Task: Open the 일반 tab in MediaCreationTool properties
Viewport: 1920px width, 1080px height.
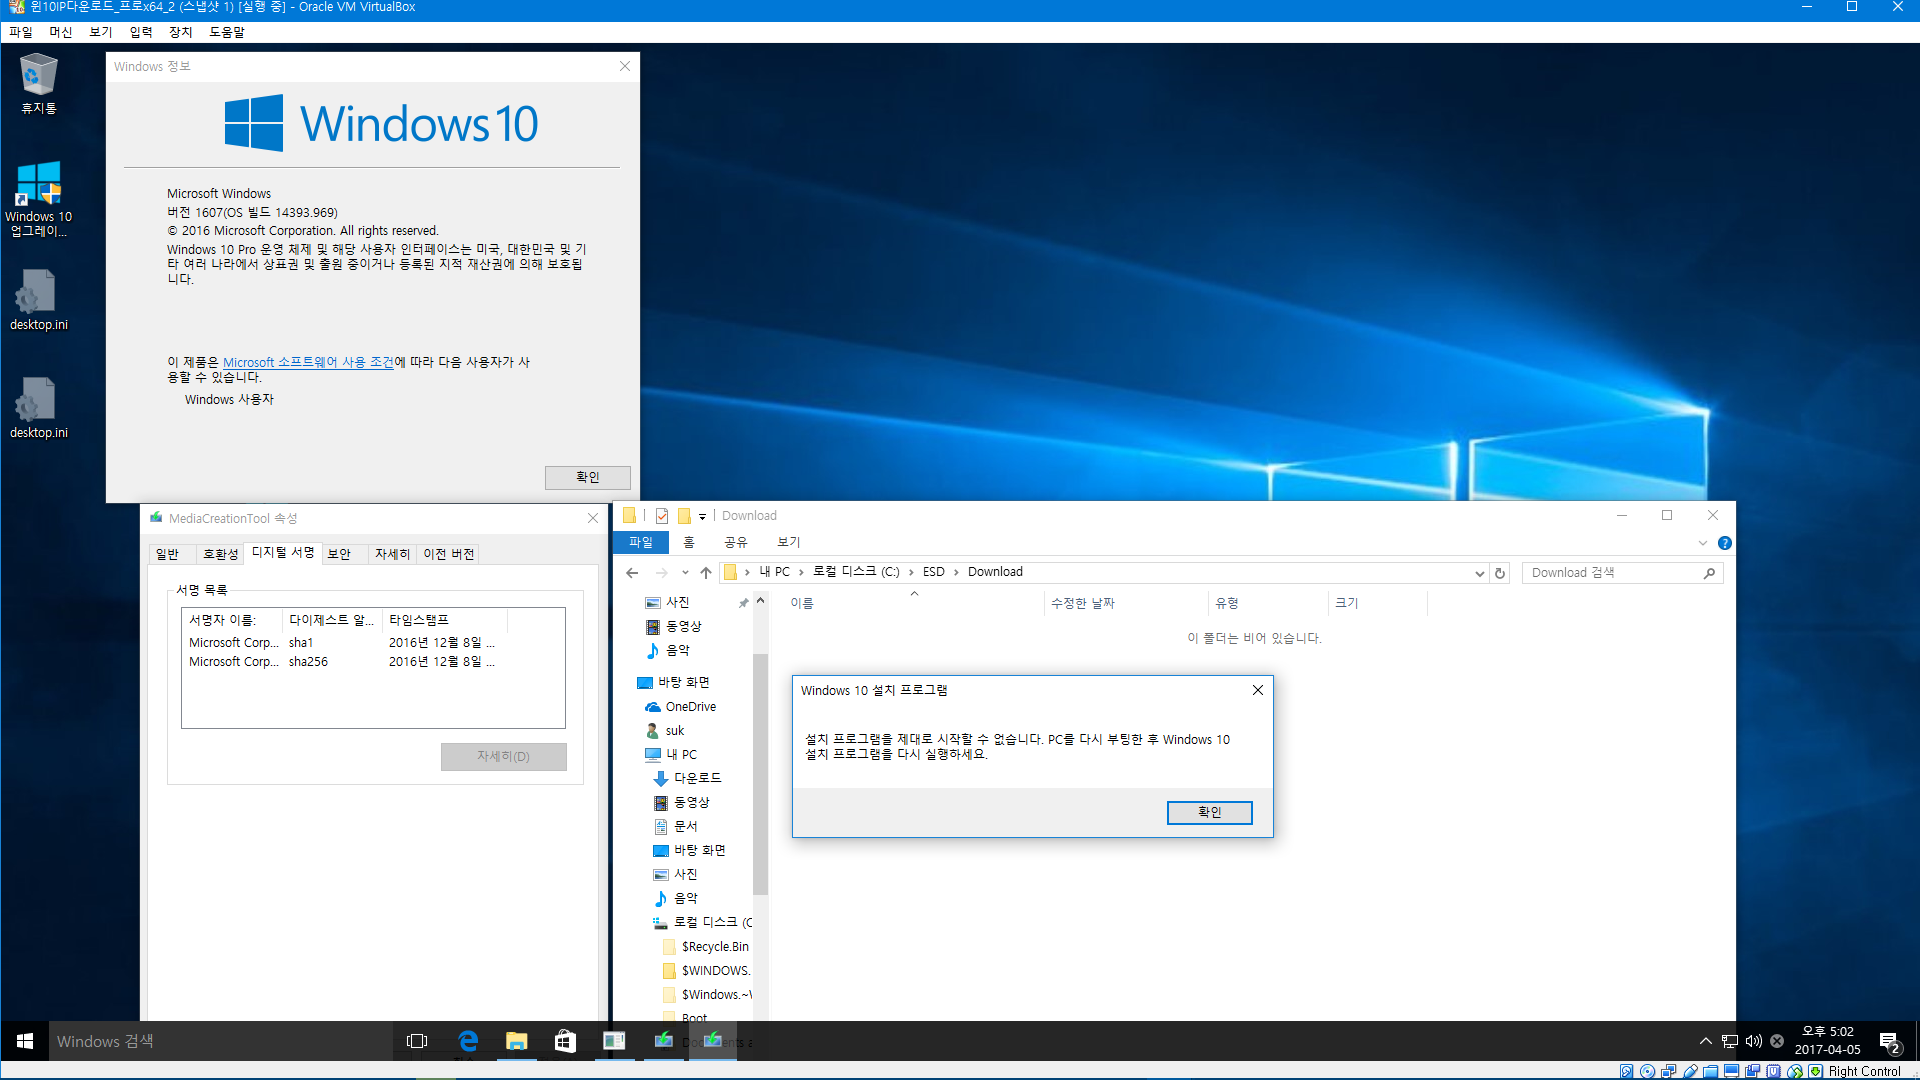Action: pyautogui.click(x=168, y=554)
